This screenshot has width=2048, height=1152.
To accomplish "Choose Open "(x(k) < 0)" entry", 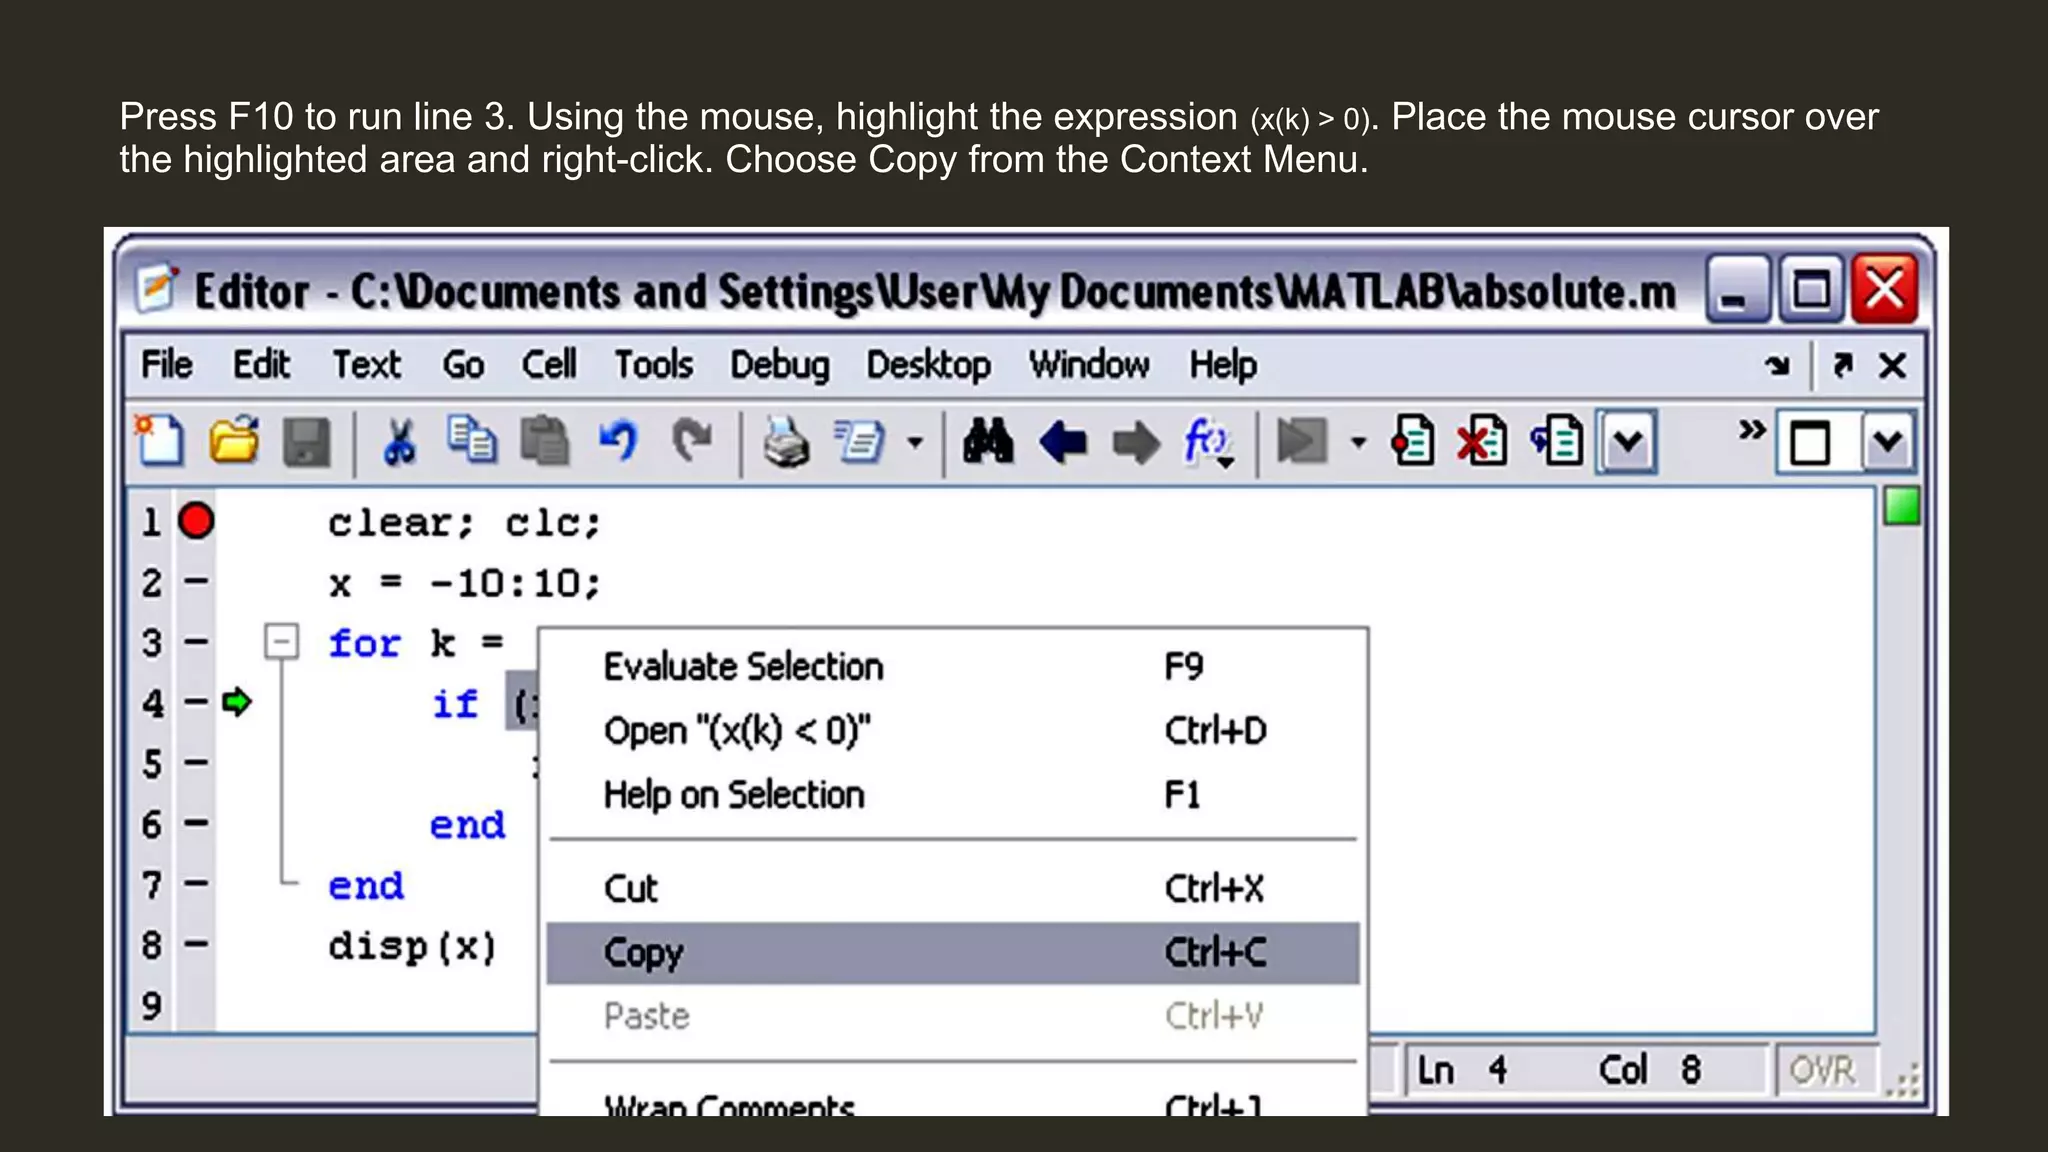I will (x=953, y=731).
